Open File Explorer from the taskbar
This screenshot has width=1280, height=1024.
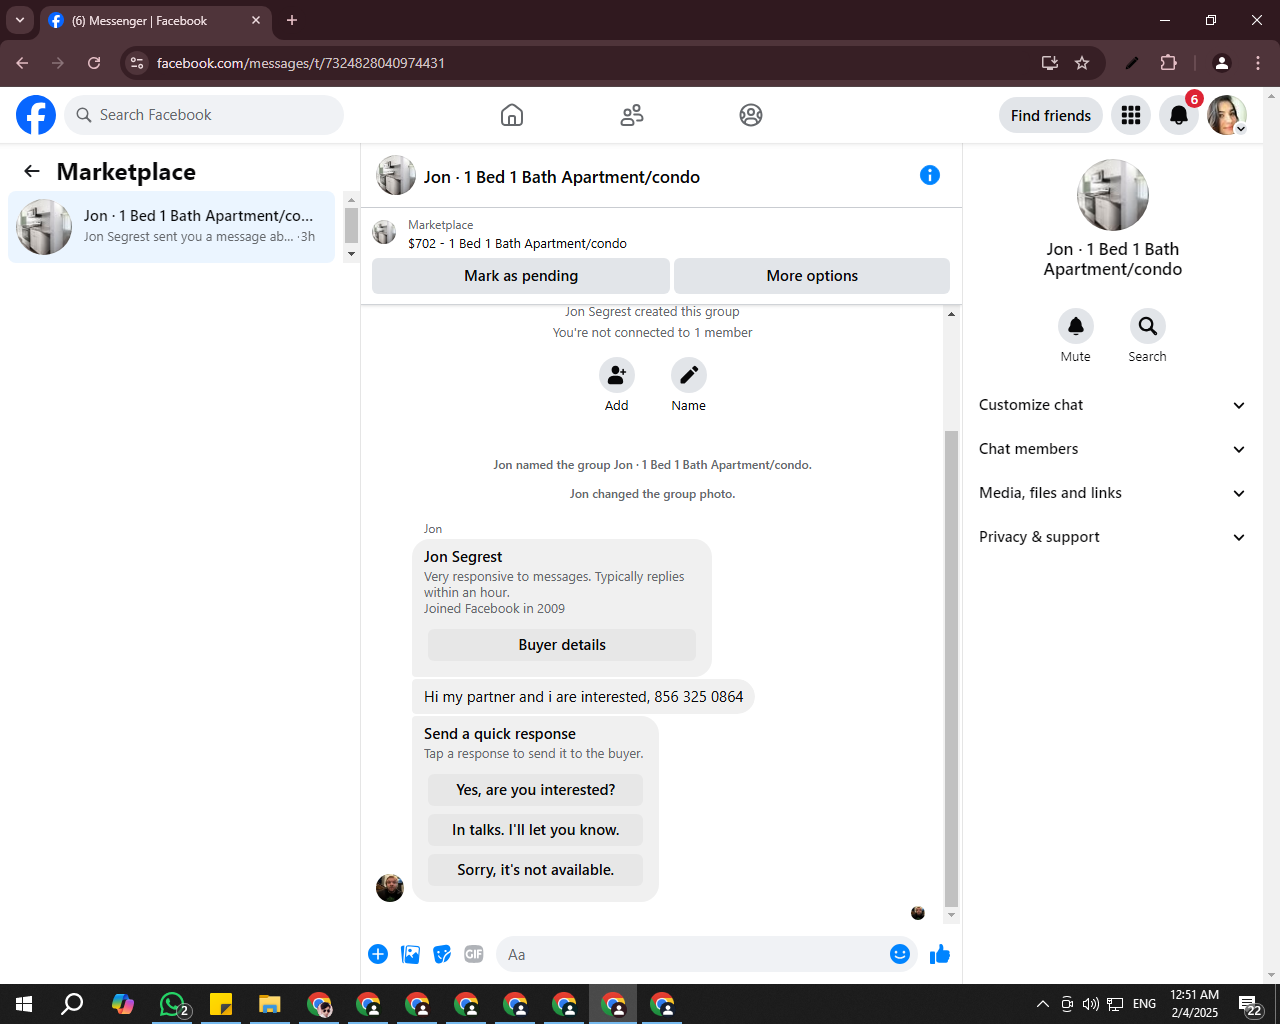coord(269,1004)
